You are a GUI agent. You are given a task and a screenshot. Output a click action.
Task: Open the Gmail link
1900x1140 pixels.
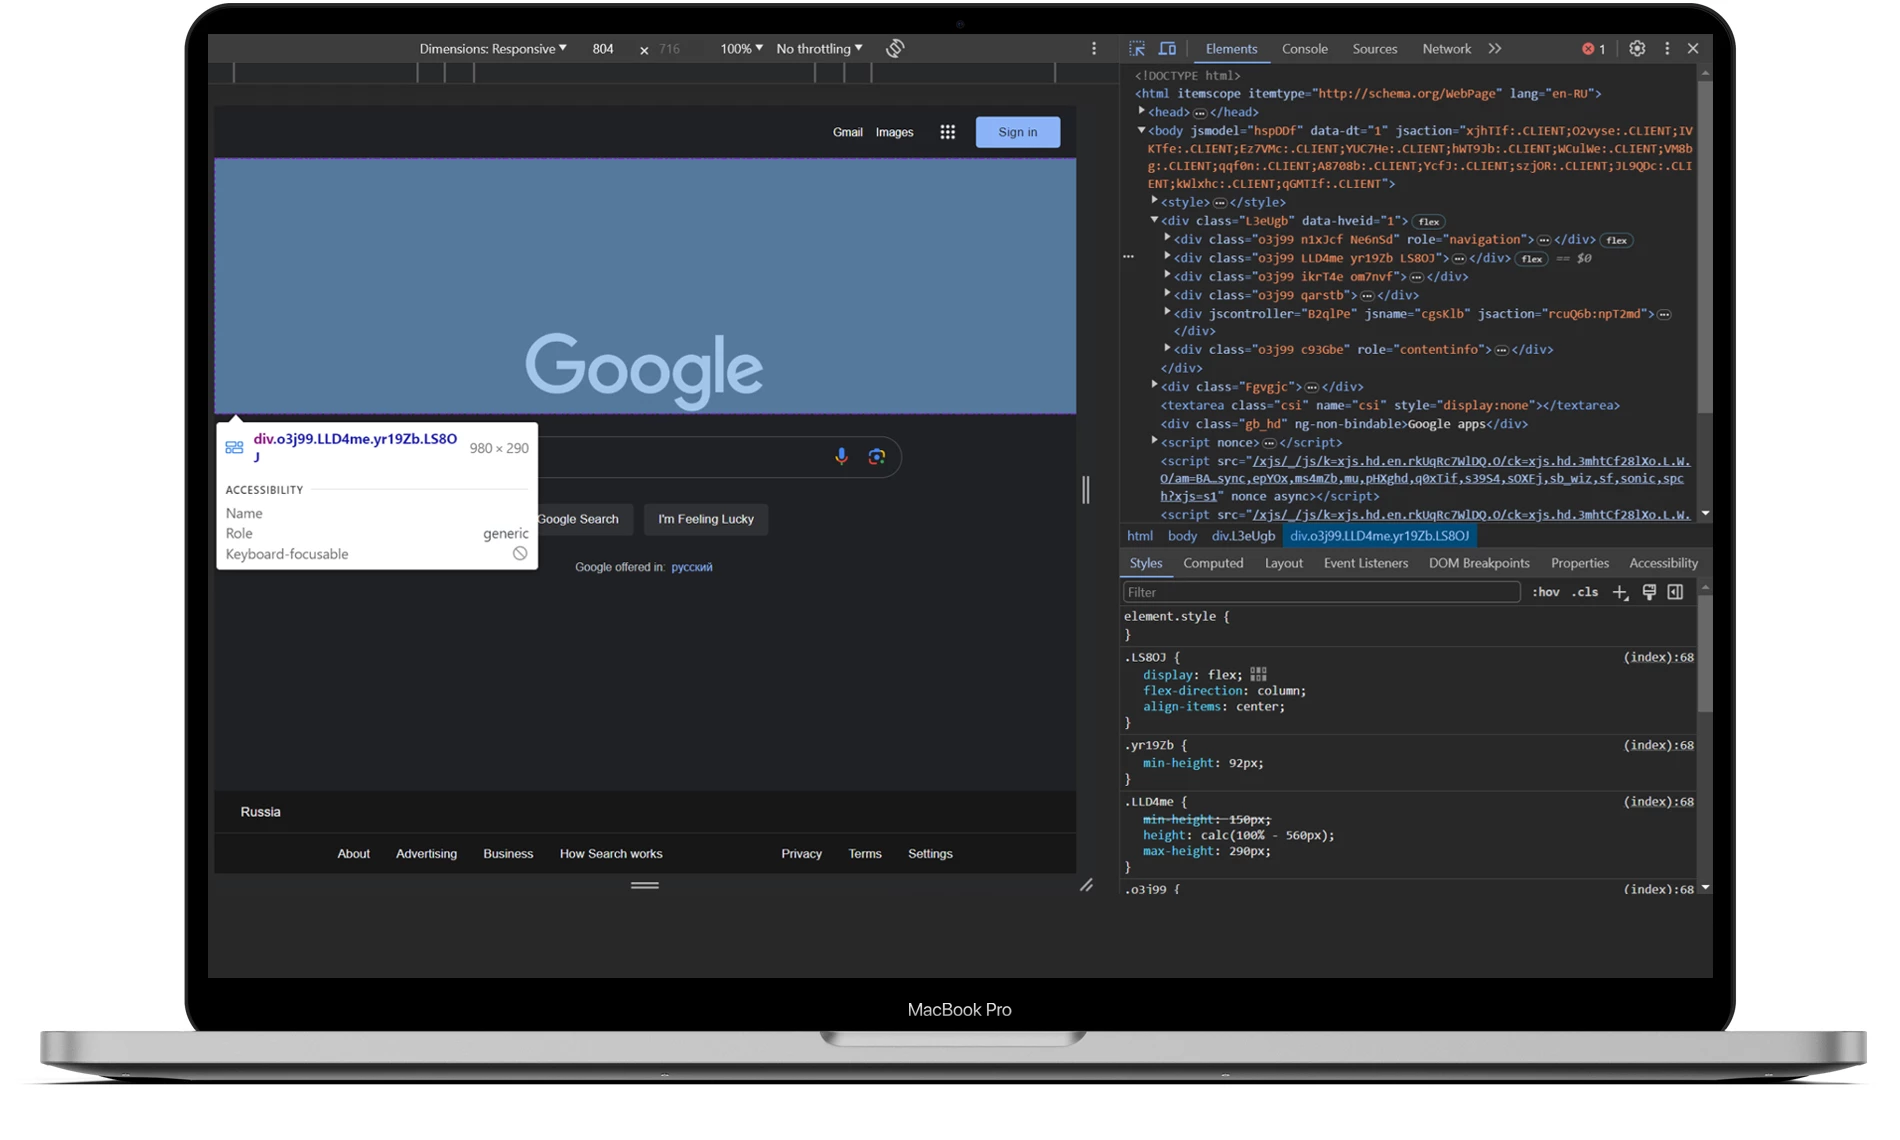point(848,132)
